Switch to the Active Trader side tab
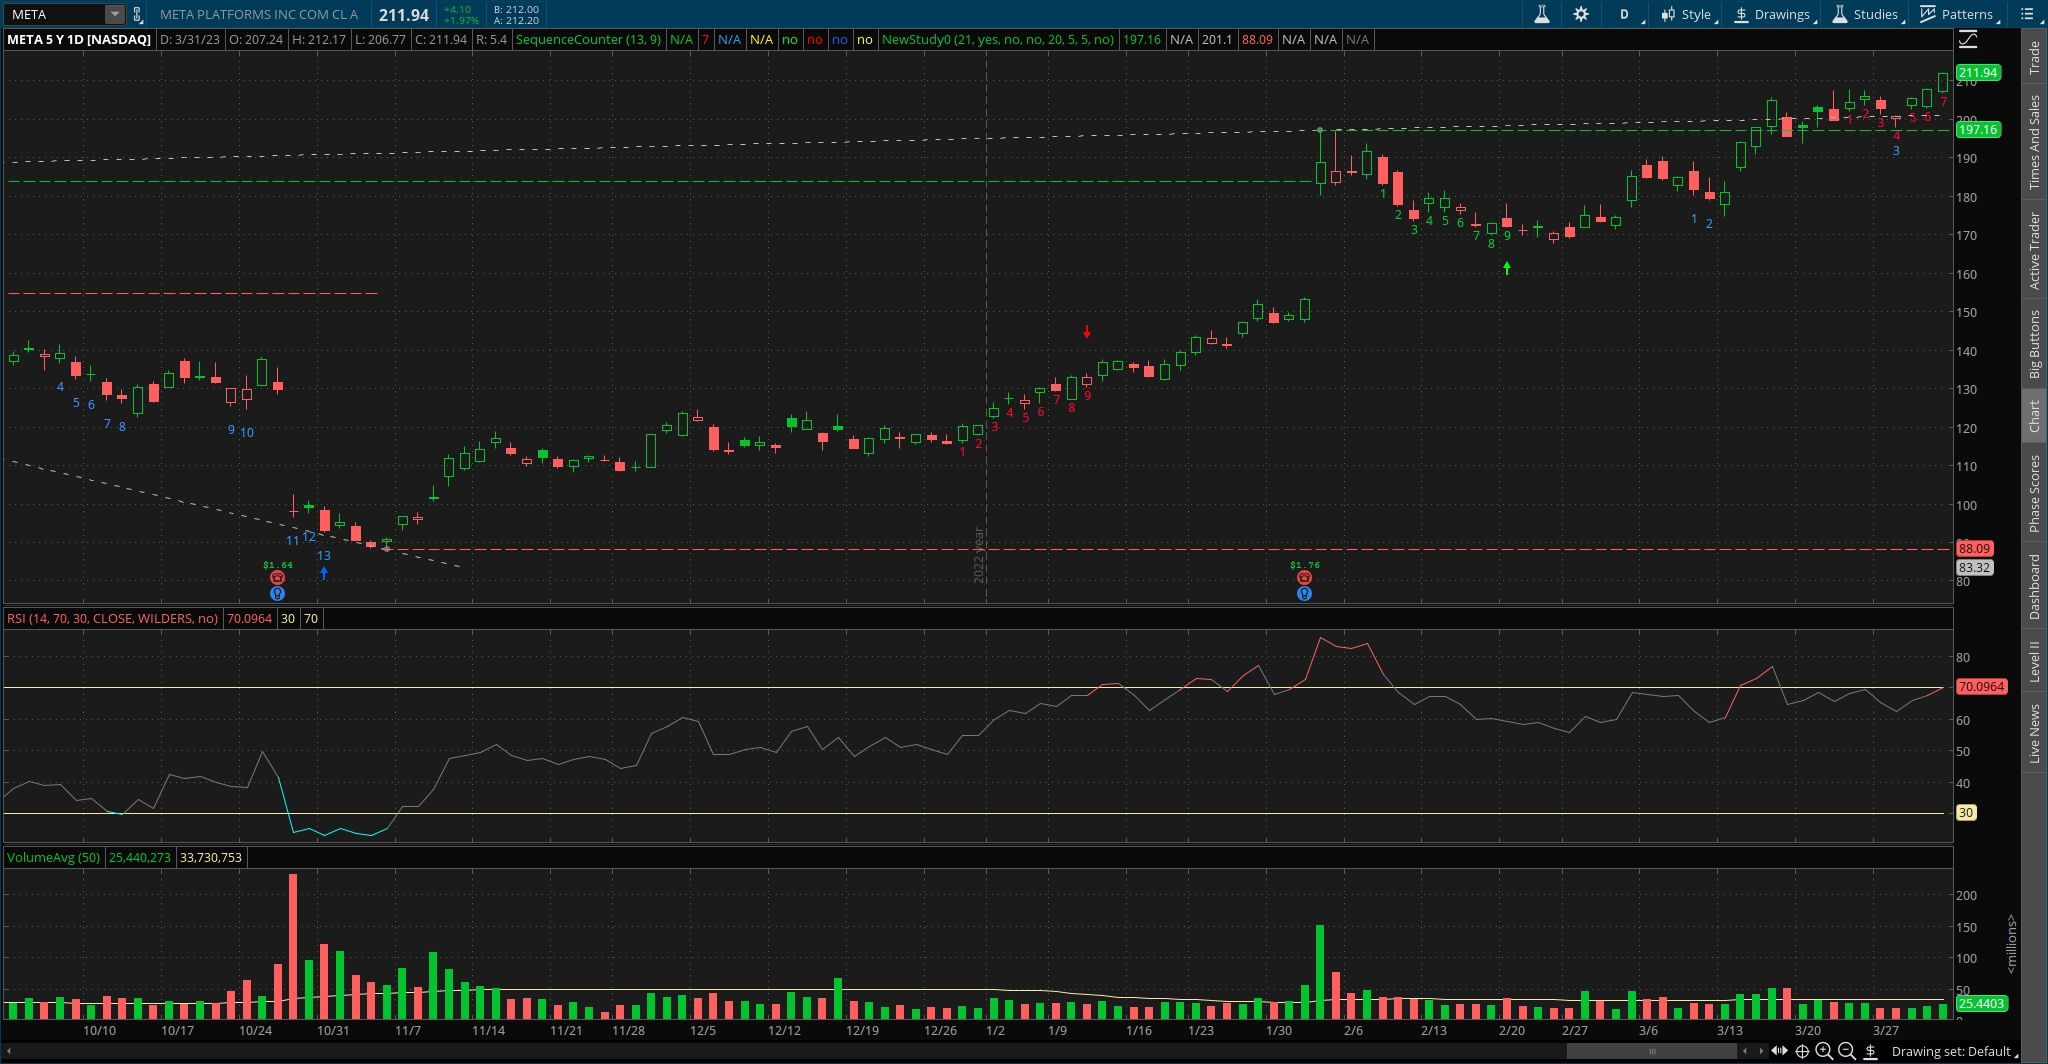 (2034, 251)
